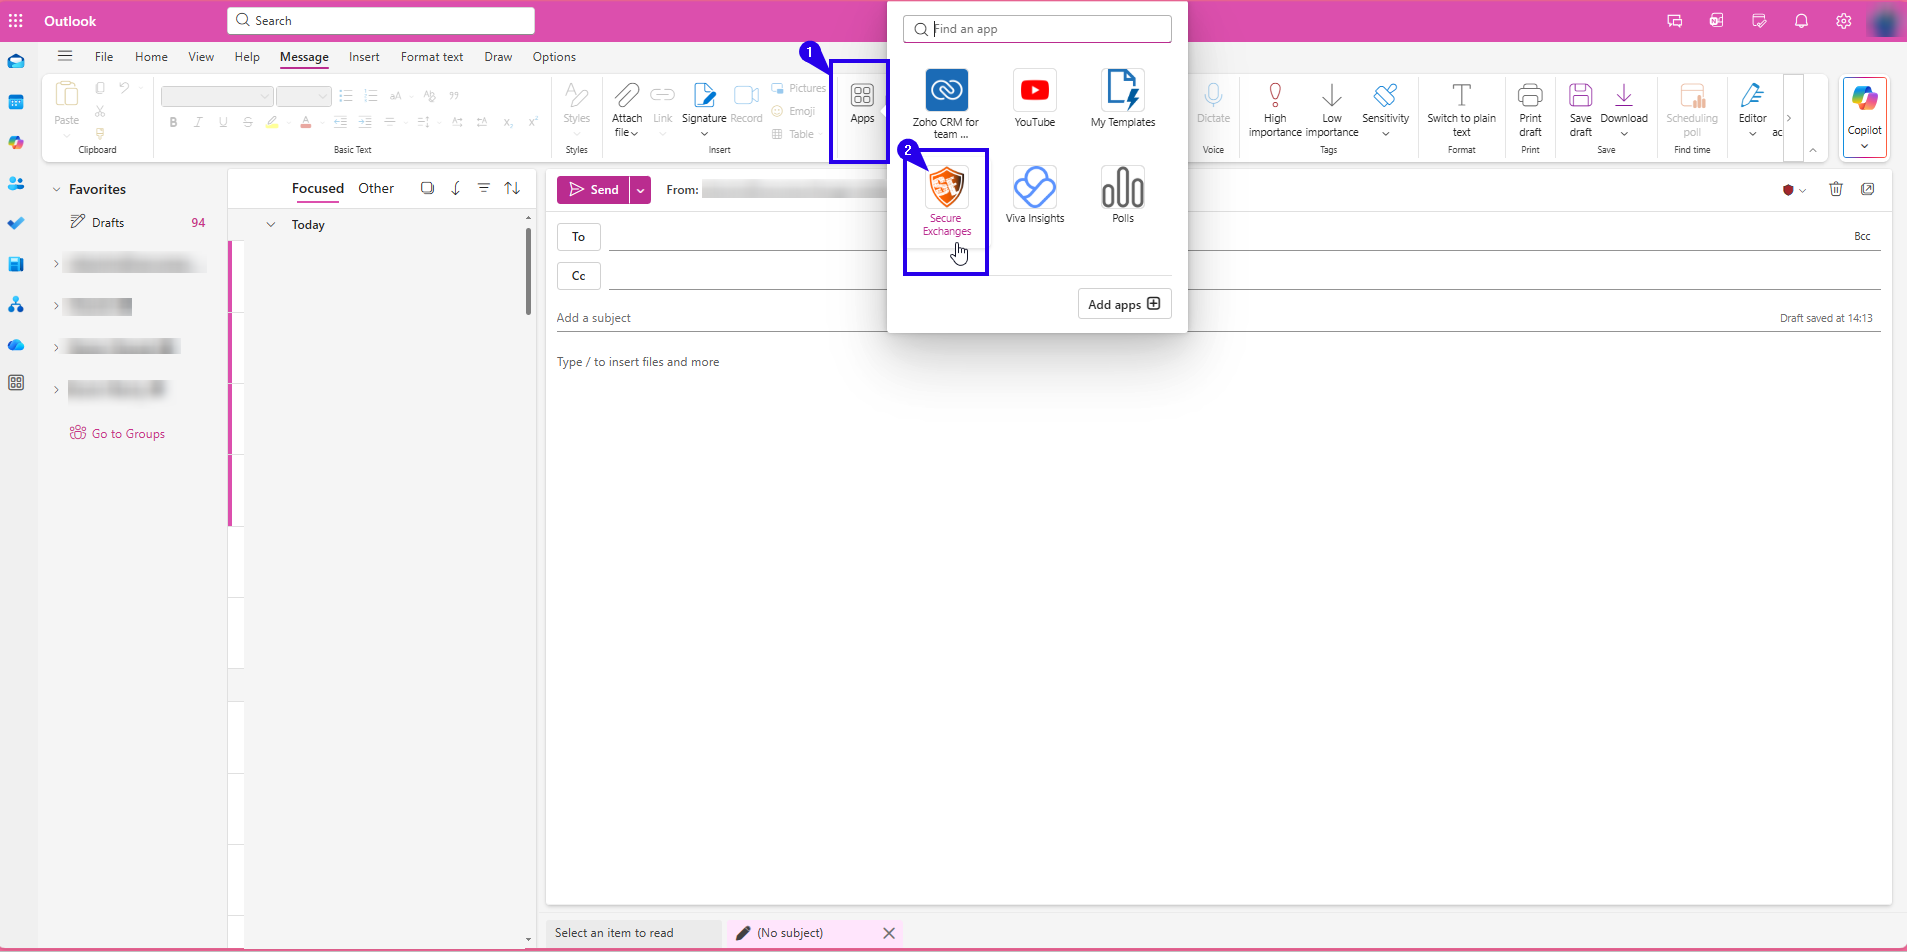The image size is (1907, 952).
Task: Toggle strikethrough formatting
Action: 248,122
